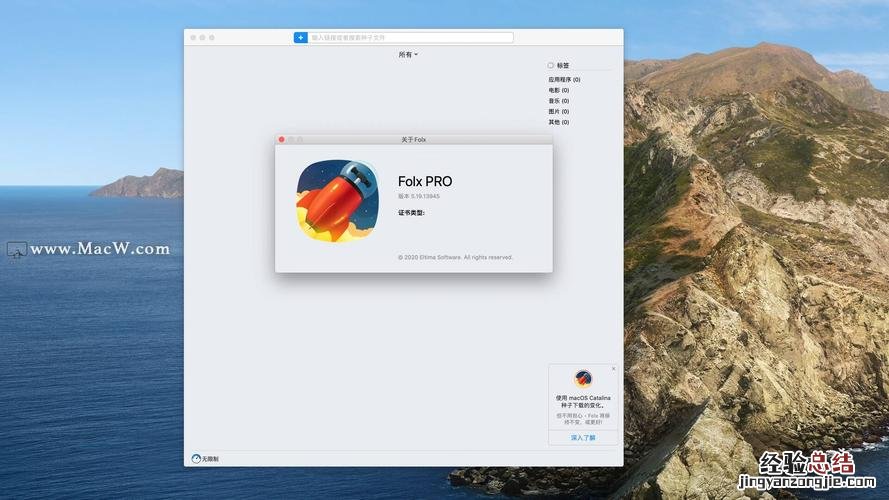Viewport: 889px width, 500px height.
Task: Focus the link or torrent search field
Action: point(411,37)
